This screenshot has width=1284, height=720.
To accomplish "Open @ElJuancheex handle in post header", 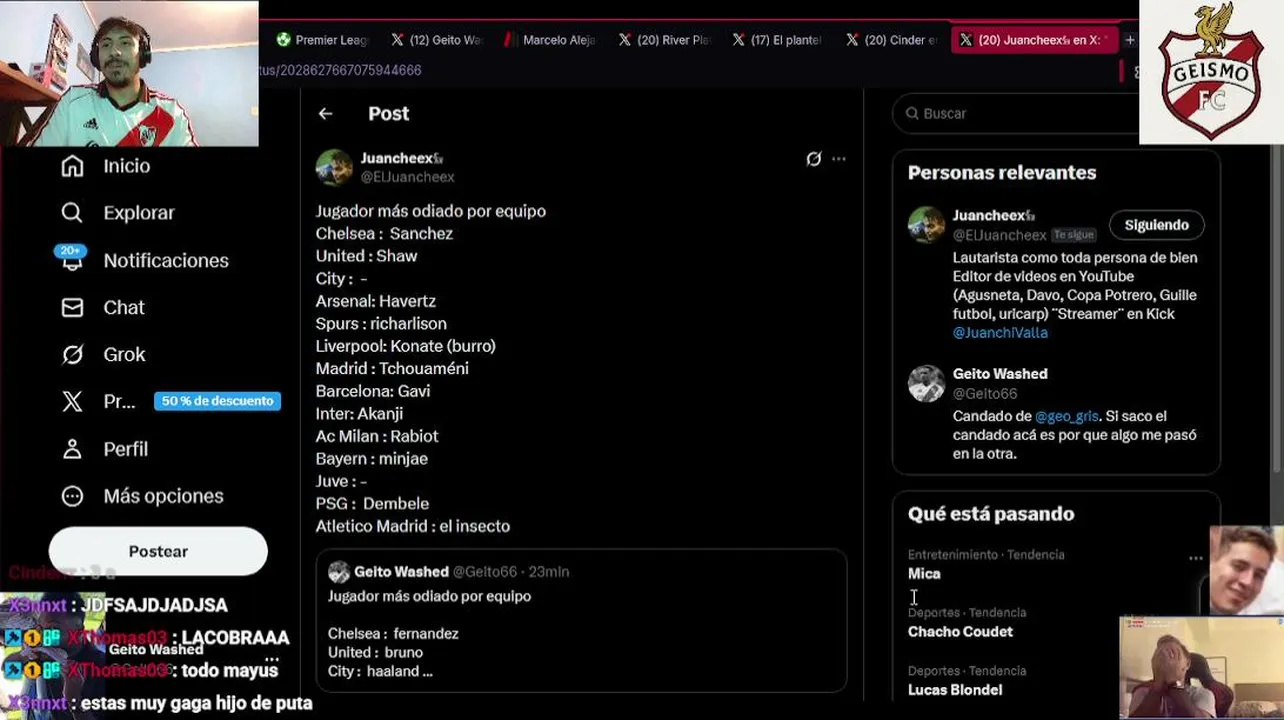I will 407,177.
